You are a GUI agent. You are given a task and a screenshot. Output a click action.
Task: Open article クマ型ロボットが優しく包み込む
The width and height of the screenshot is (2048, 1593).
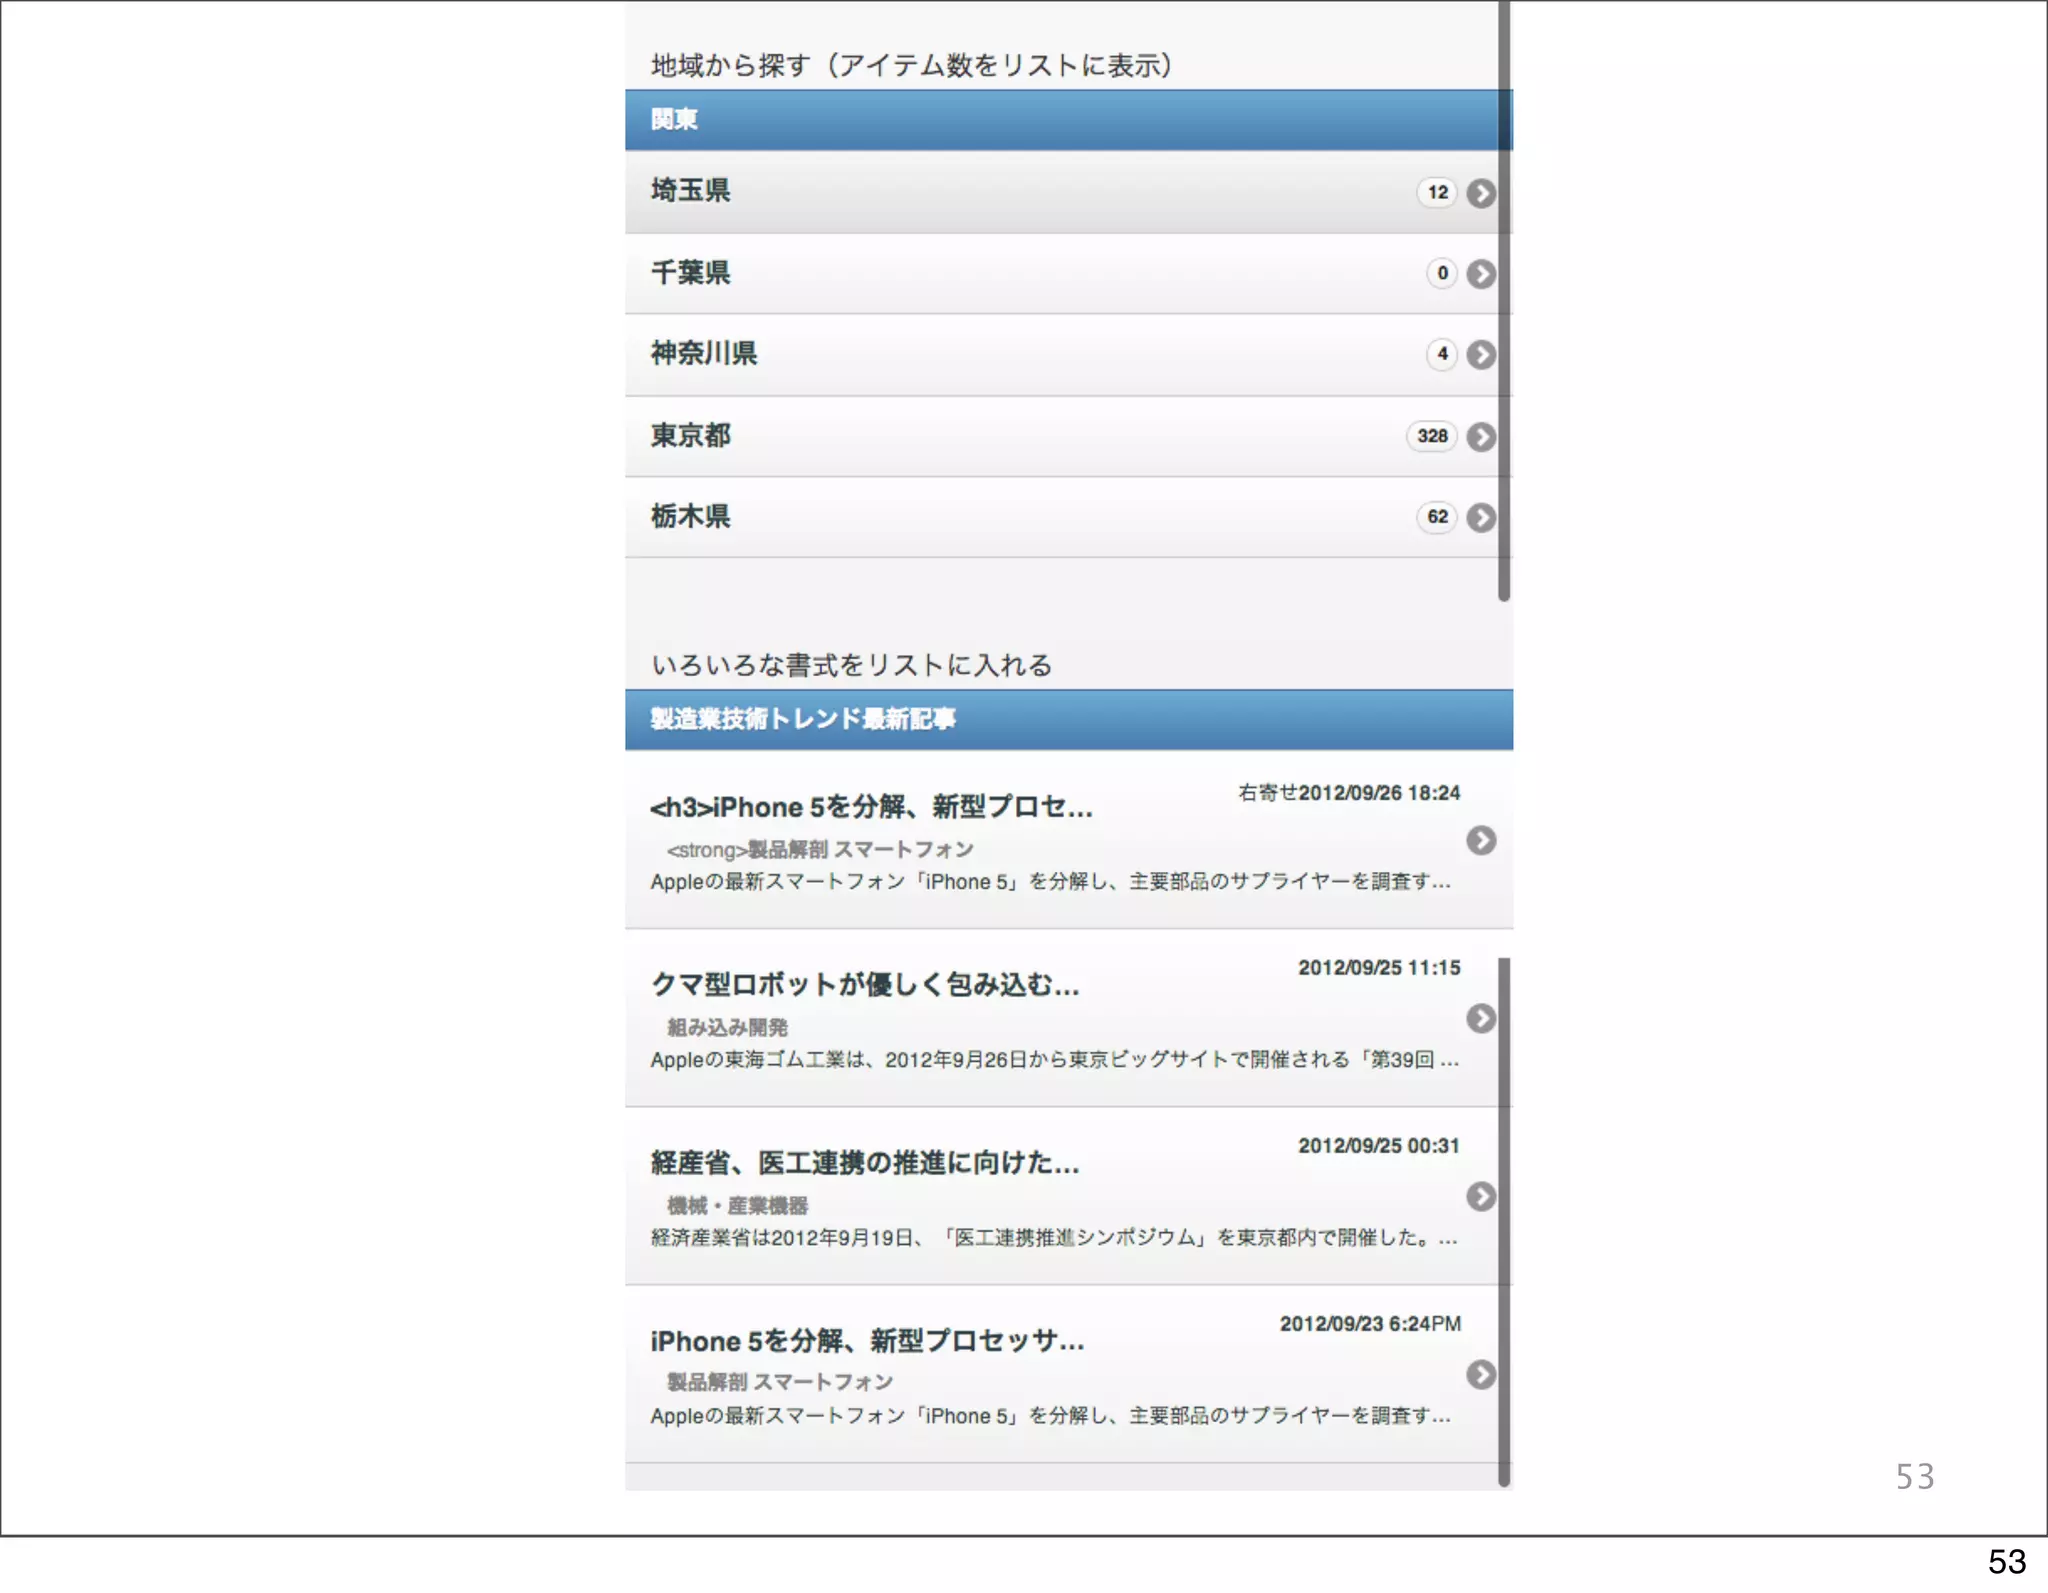tap(864, 985)
